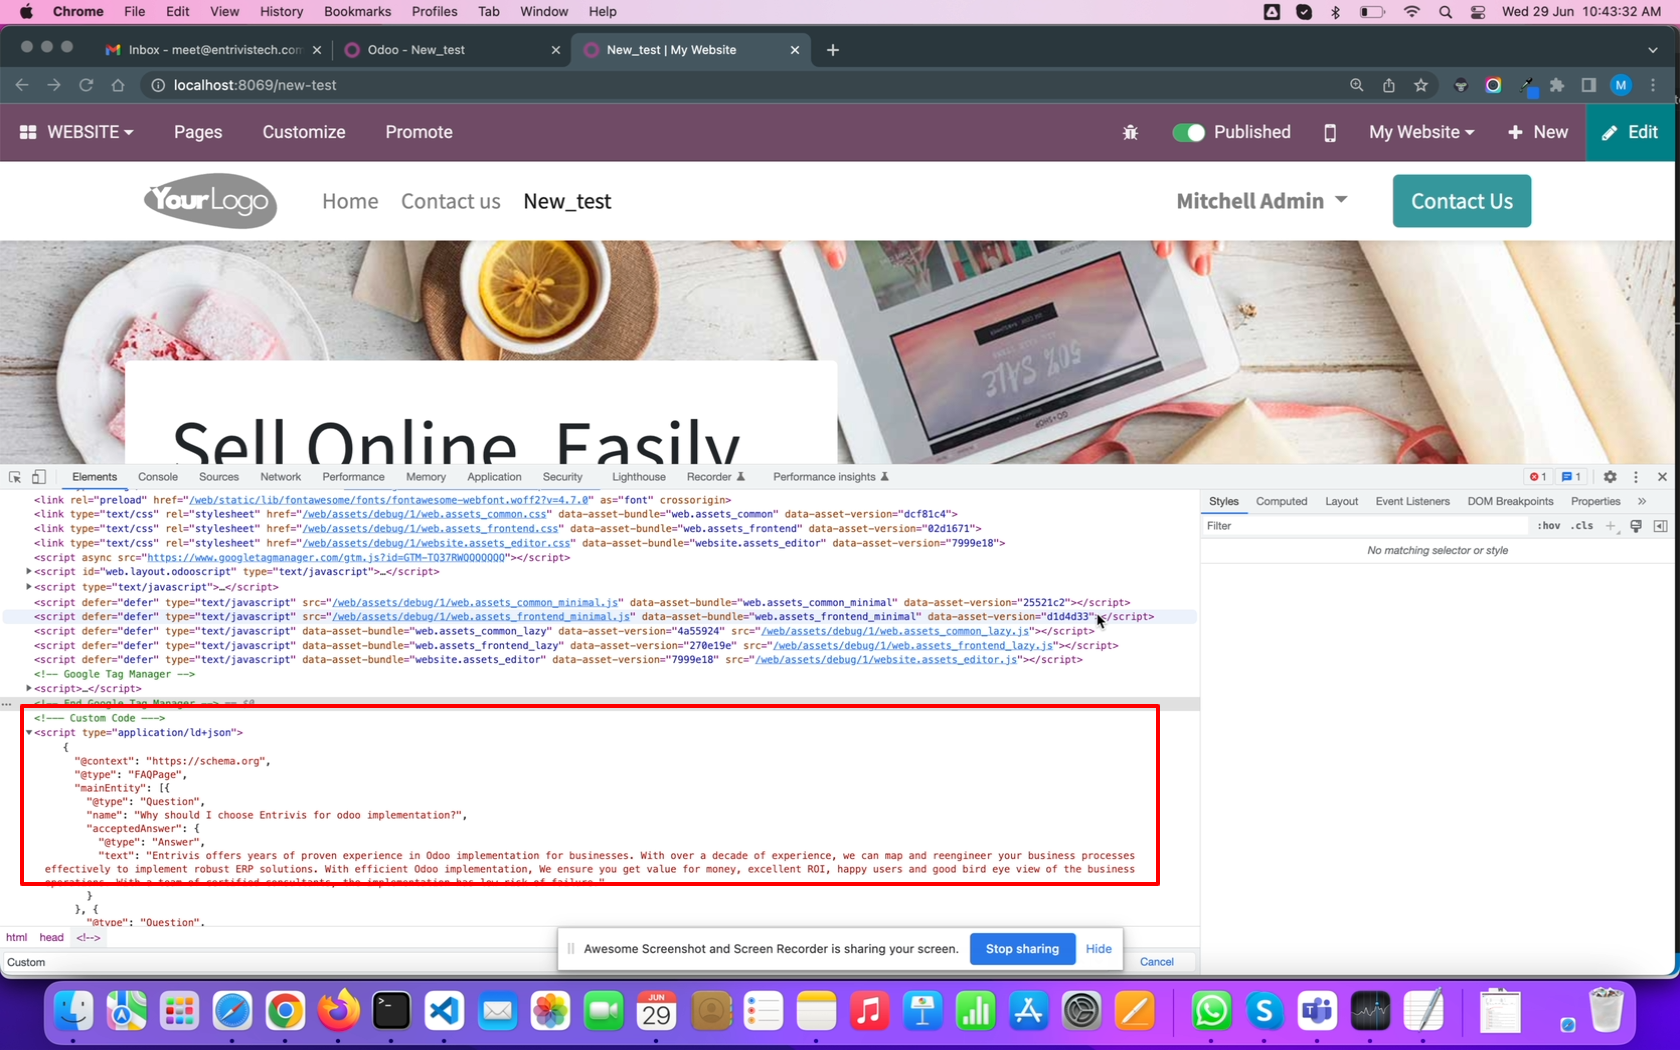1680x1050 pixels.
Task: Click the color picker eyedropper extension icon
Action: click(1527, 86)
